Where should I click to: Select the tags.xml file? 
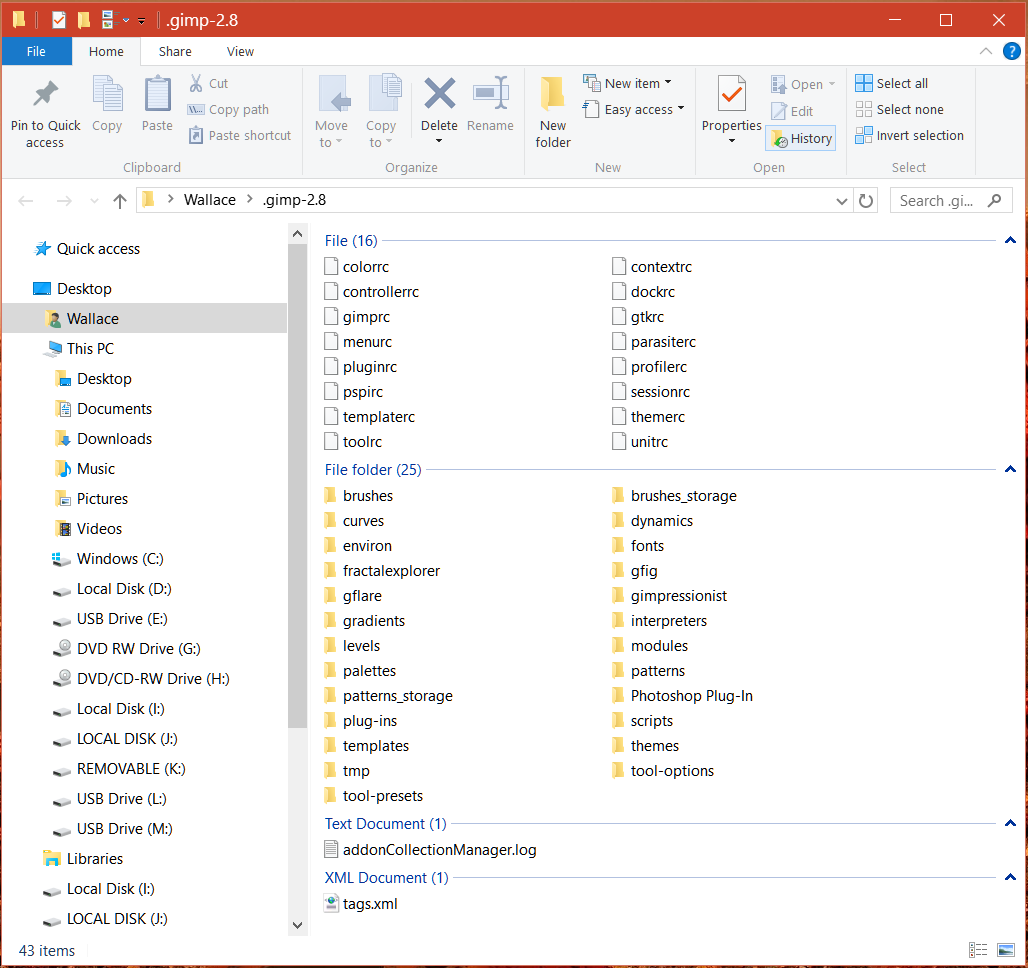[x=361, y=904]
